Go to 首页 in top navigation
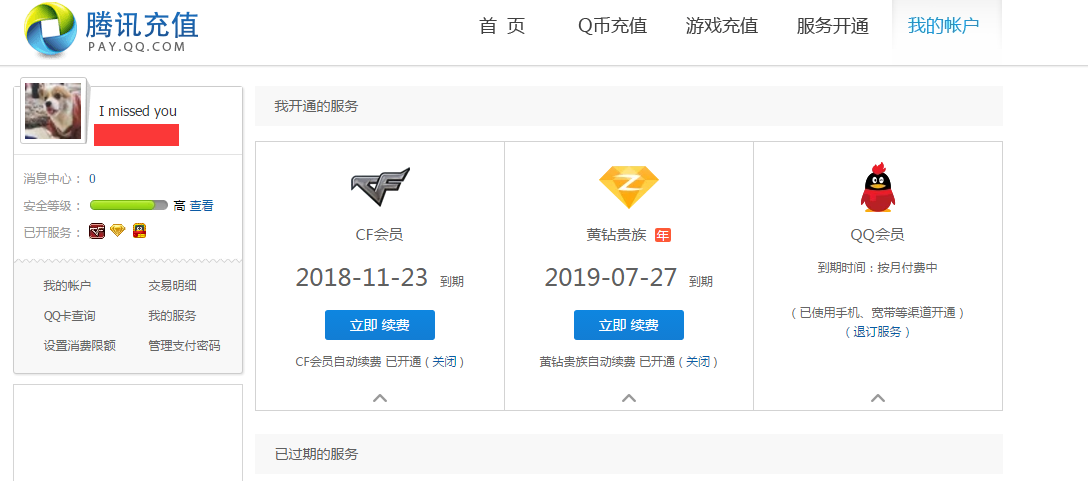The height and width of the screenshot is (481, 1088). (x=502, y=26)
